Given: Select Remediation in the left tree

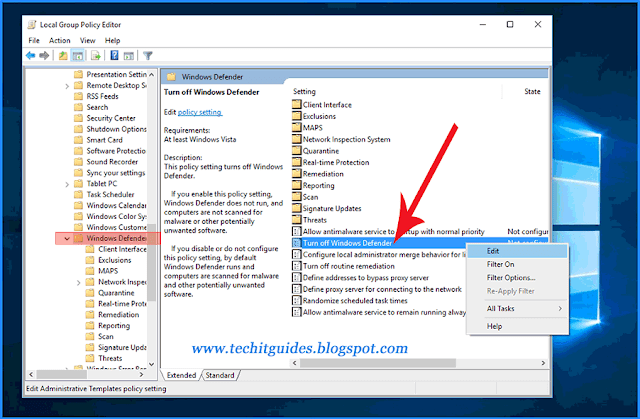Looking at the screenshot, I should [x=113, y=315].
